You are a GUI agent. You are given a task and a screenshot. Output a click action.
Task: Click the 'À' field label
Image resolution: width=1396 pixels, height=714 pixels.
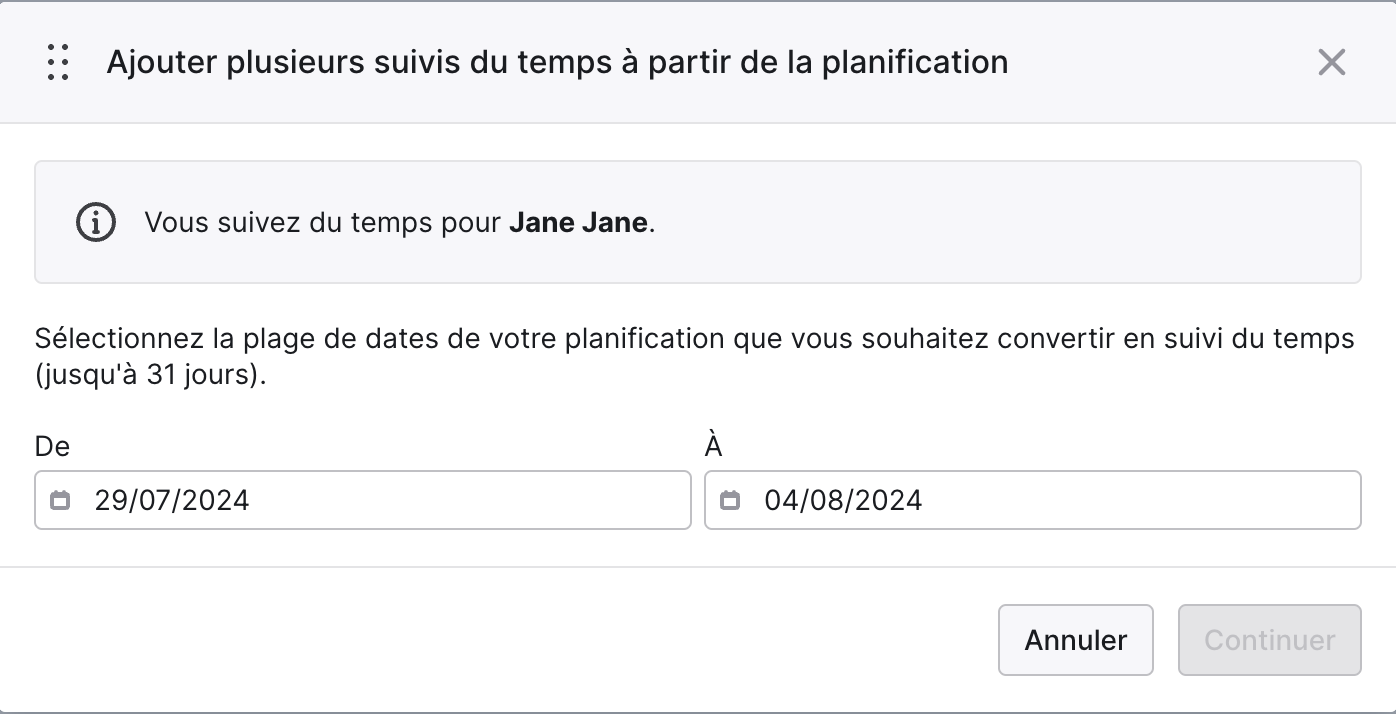[x=714, y=445]
